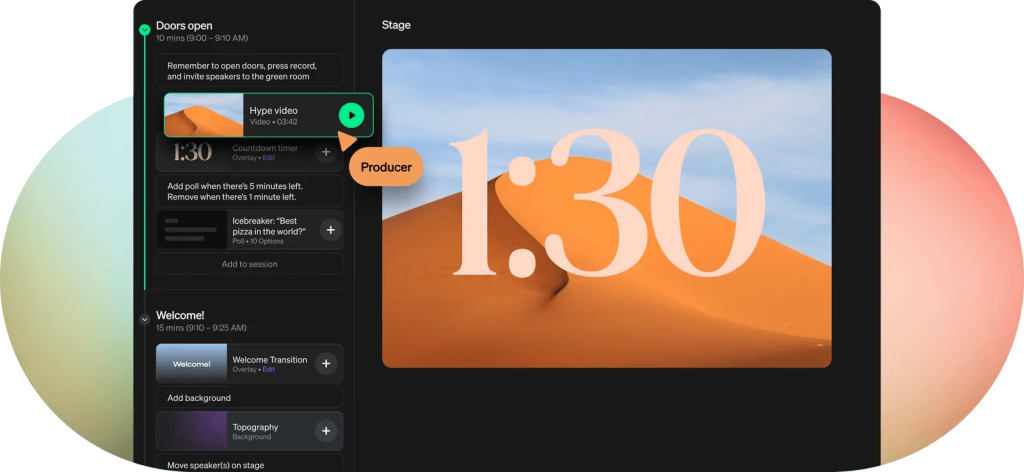Screen dimensions: 1024x472
Task: Click the 'Move speaker(s) on stage' note
Action: coord(249,464)
